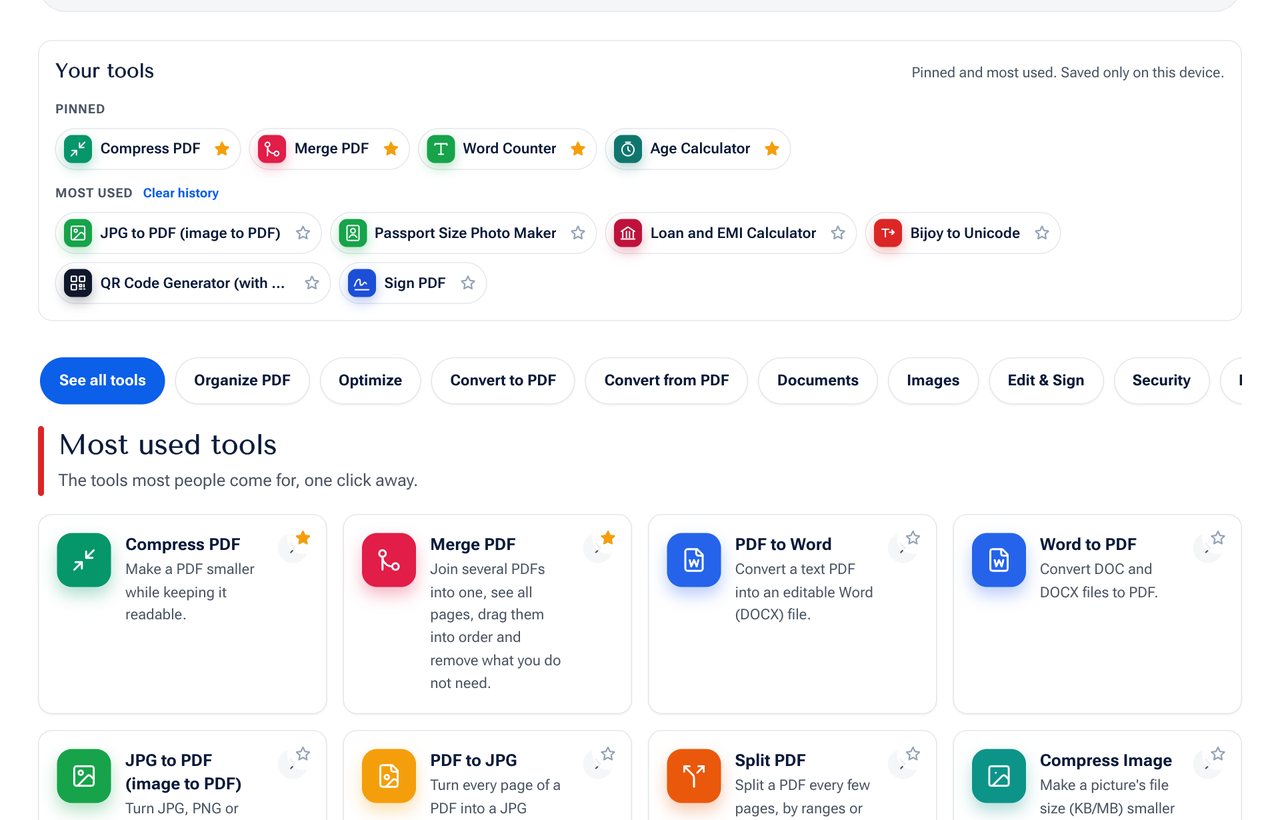Switch to the Organize PDF category
The width and height of the screenshot is (1280, 820).
pyautogui.click(x=242, y=381)
